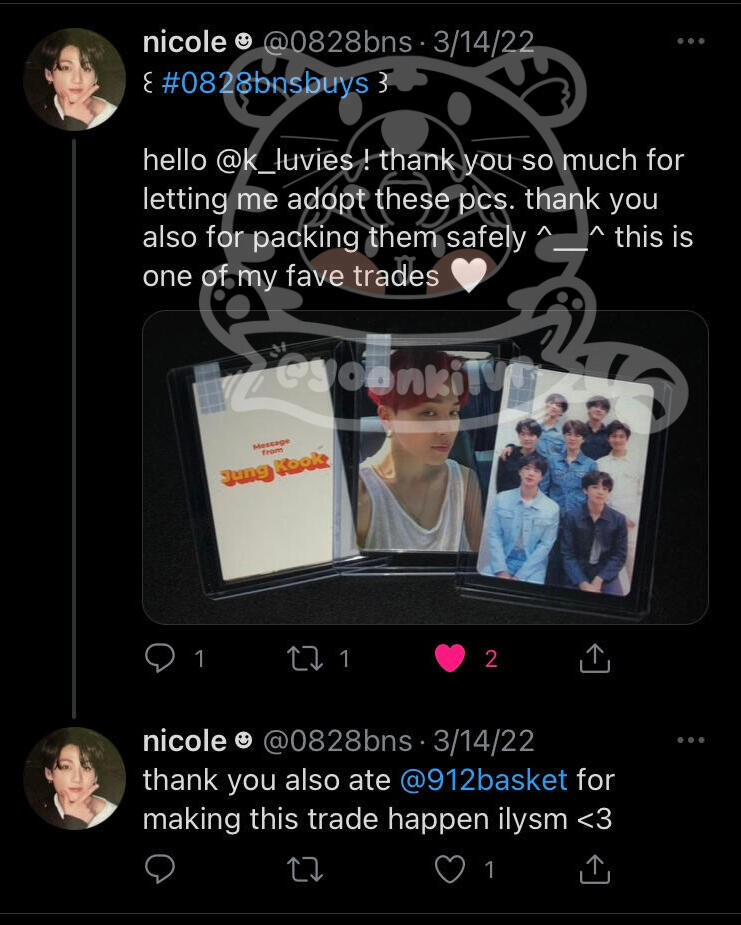Open the first tweet's text body
This screenshot has width=741, height=925.
(x=418, y=218)
